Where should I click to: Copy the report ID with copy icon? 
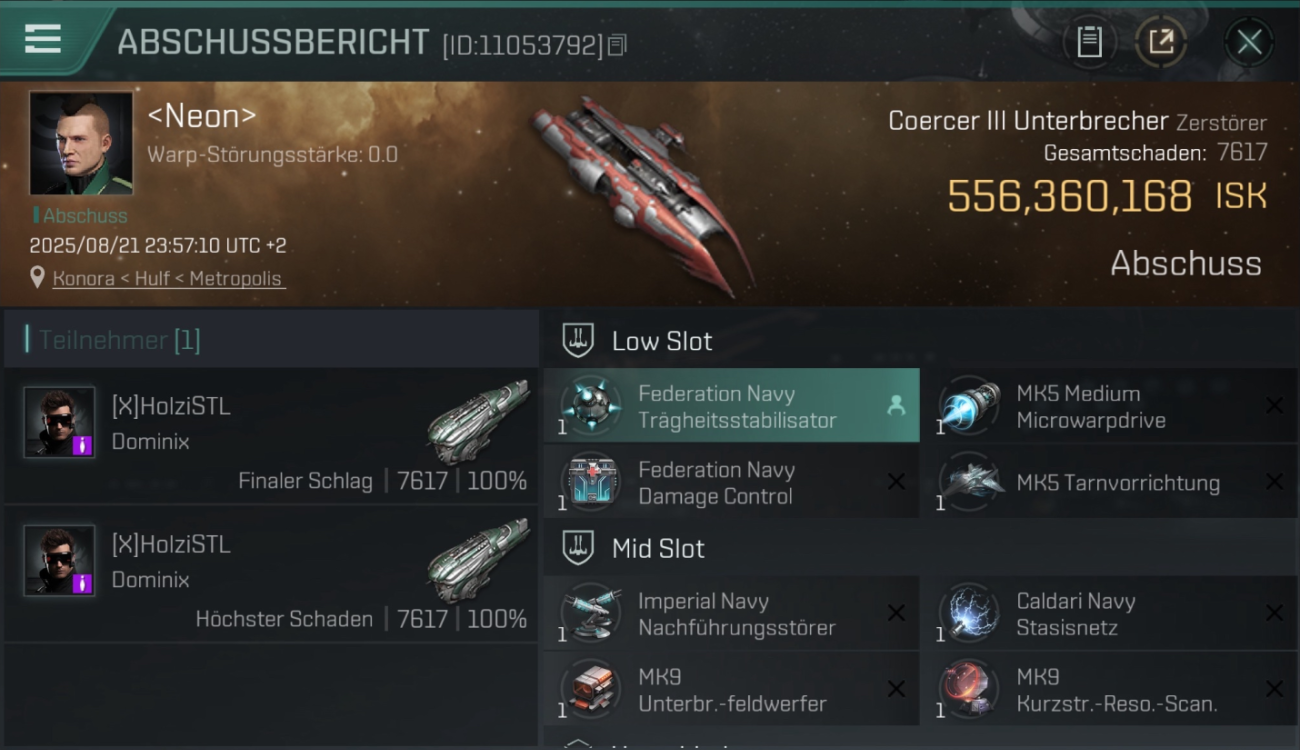pyautogui.click(x=617, y=45)
